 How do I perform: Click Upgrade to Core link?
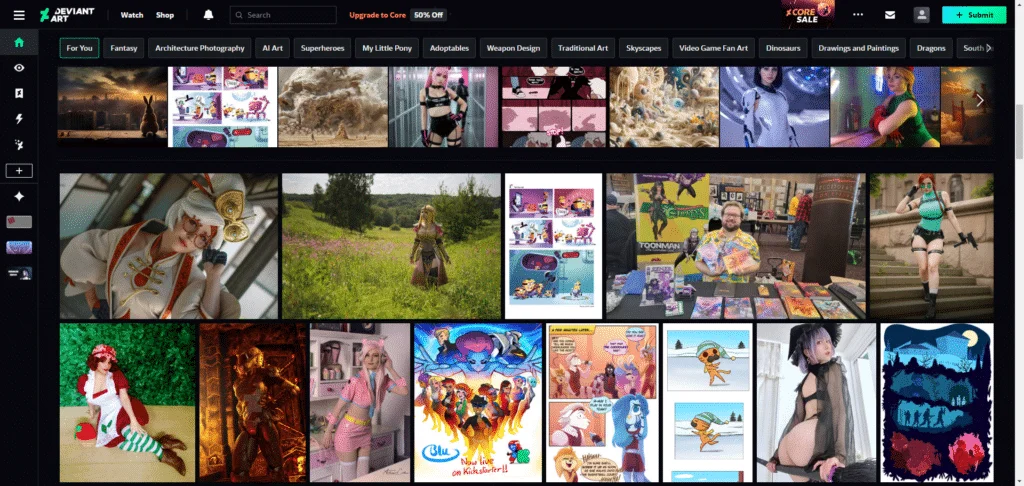pyautogui.click(x=377, y=15)
